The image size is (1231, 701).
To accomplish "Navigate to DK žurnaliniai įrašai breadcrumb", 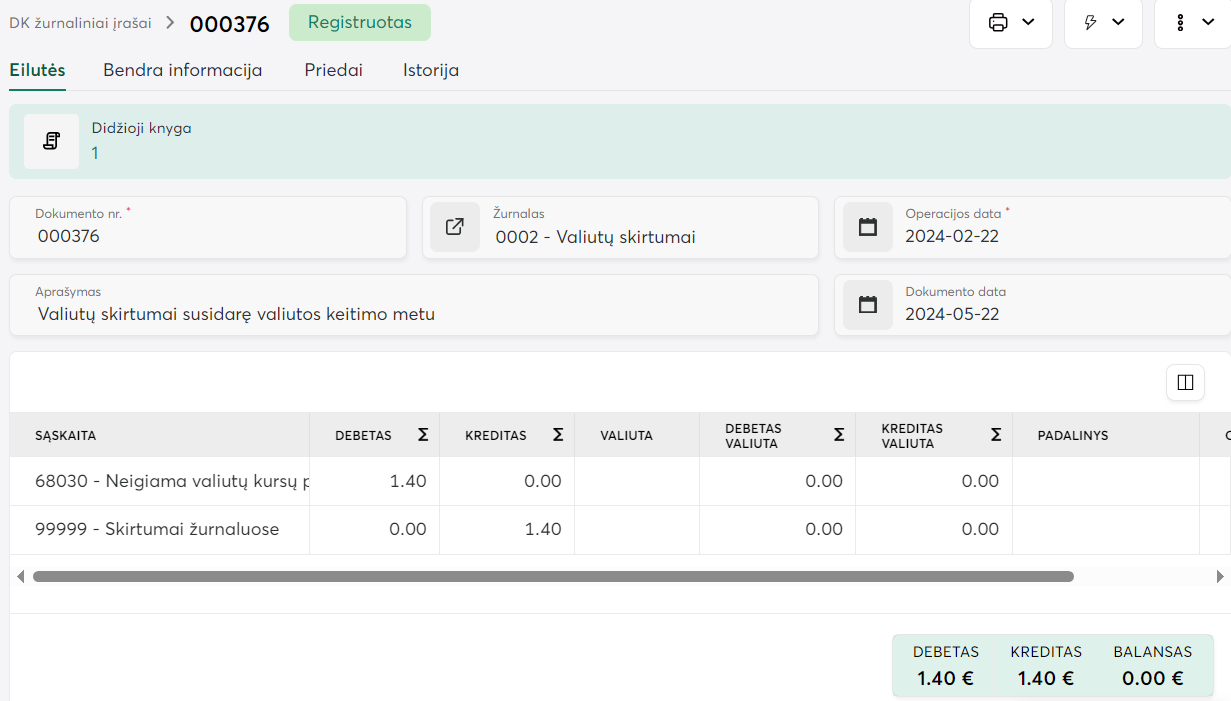I will (80, 22).
